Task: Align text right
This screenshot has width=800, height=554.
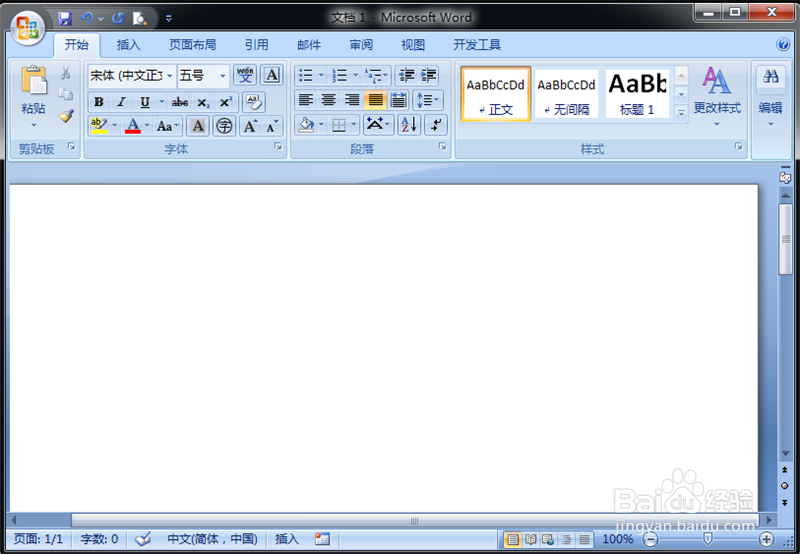Action: (x=352, y=100)
